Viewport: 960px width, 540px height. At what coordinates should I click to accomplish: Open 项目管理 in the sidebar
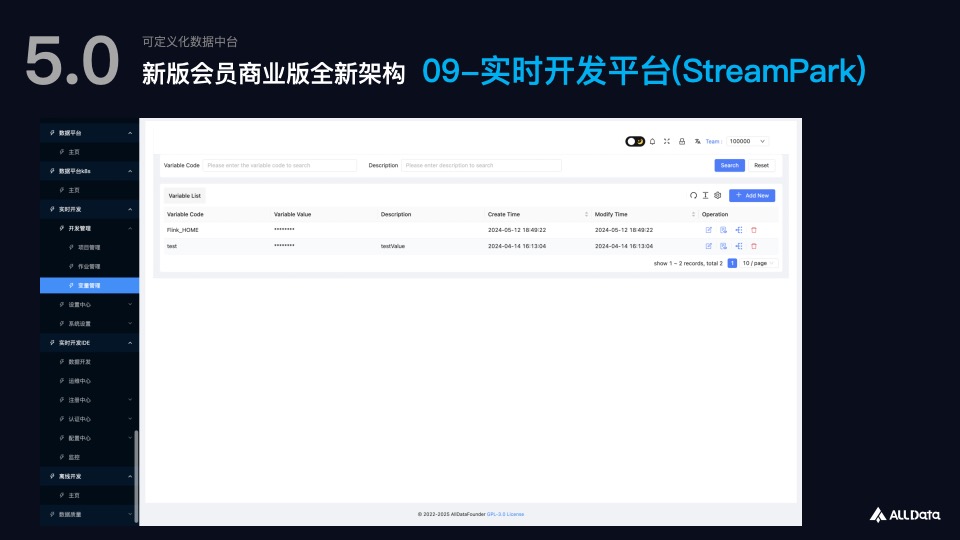(89, 247)
